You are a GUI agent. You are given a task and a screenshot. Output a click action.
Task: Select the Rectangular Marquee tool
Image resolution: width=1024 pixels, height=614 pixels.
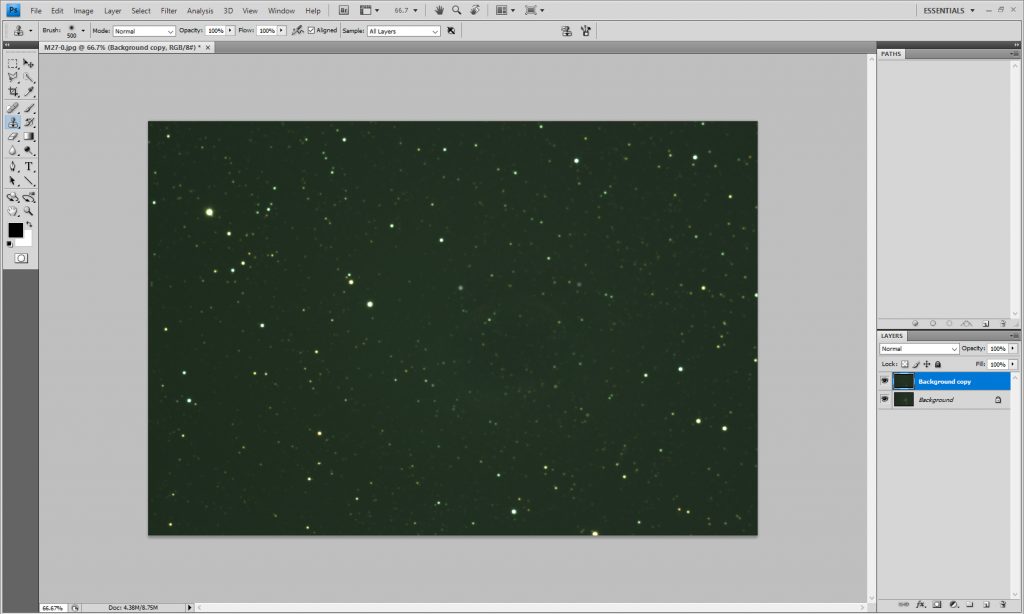click(x=12, y=63)
